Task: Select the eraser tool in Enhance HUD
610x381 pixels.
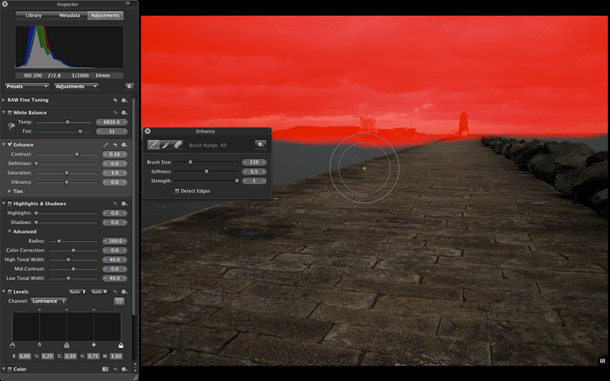Action: pyautogui.click(x=177, y=145)
